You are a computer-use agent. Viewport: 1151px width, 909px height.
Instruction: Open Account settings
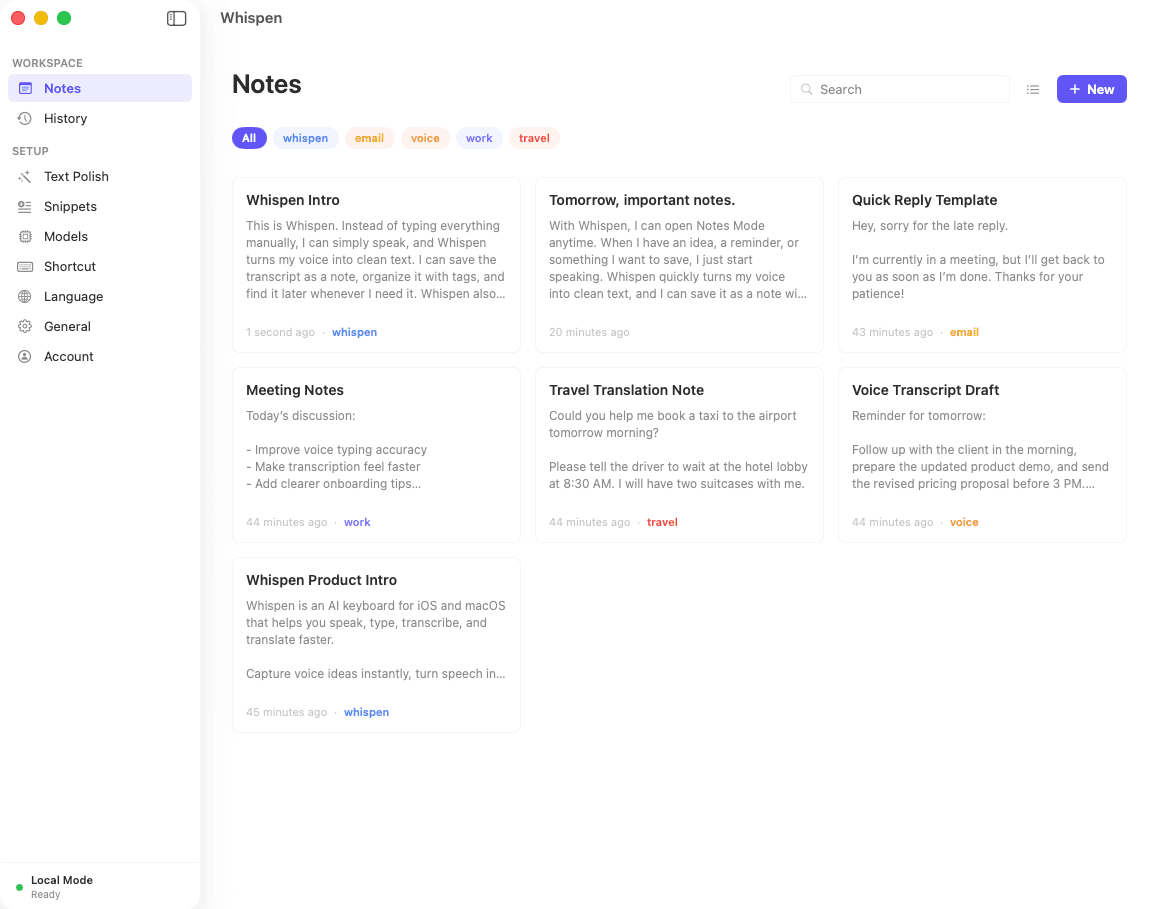(x=100, y=356)
